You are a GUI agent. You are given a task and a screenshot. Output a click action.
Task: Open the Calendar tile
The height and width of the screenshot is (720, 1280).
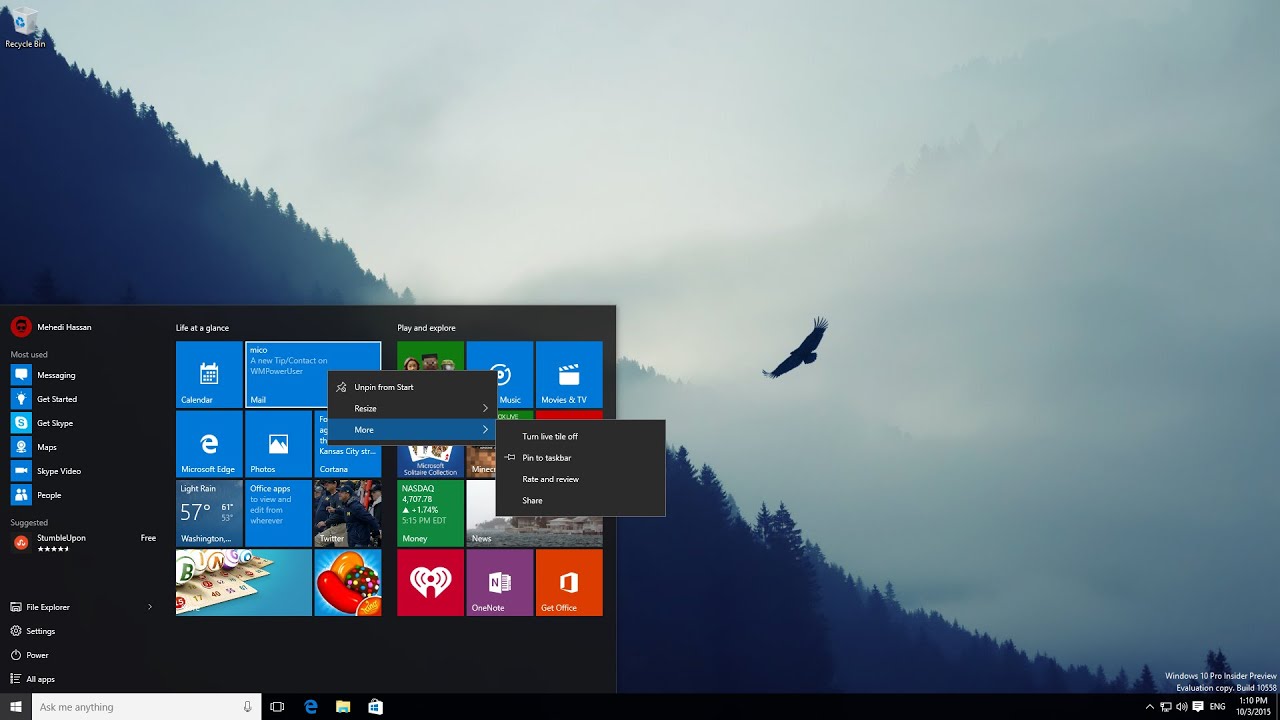[x=209, y=375]
